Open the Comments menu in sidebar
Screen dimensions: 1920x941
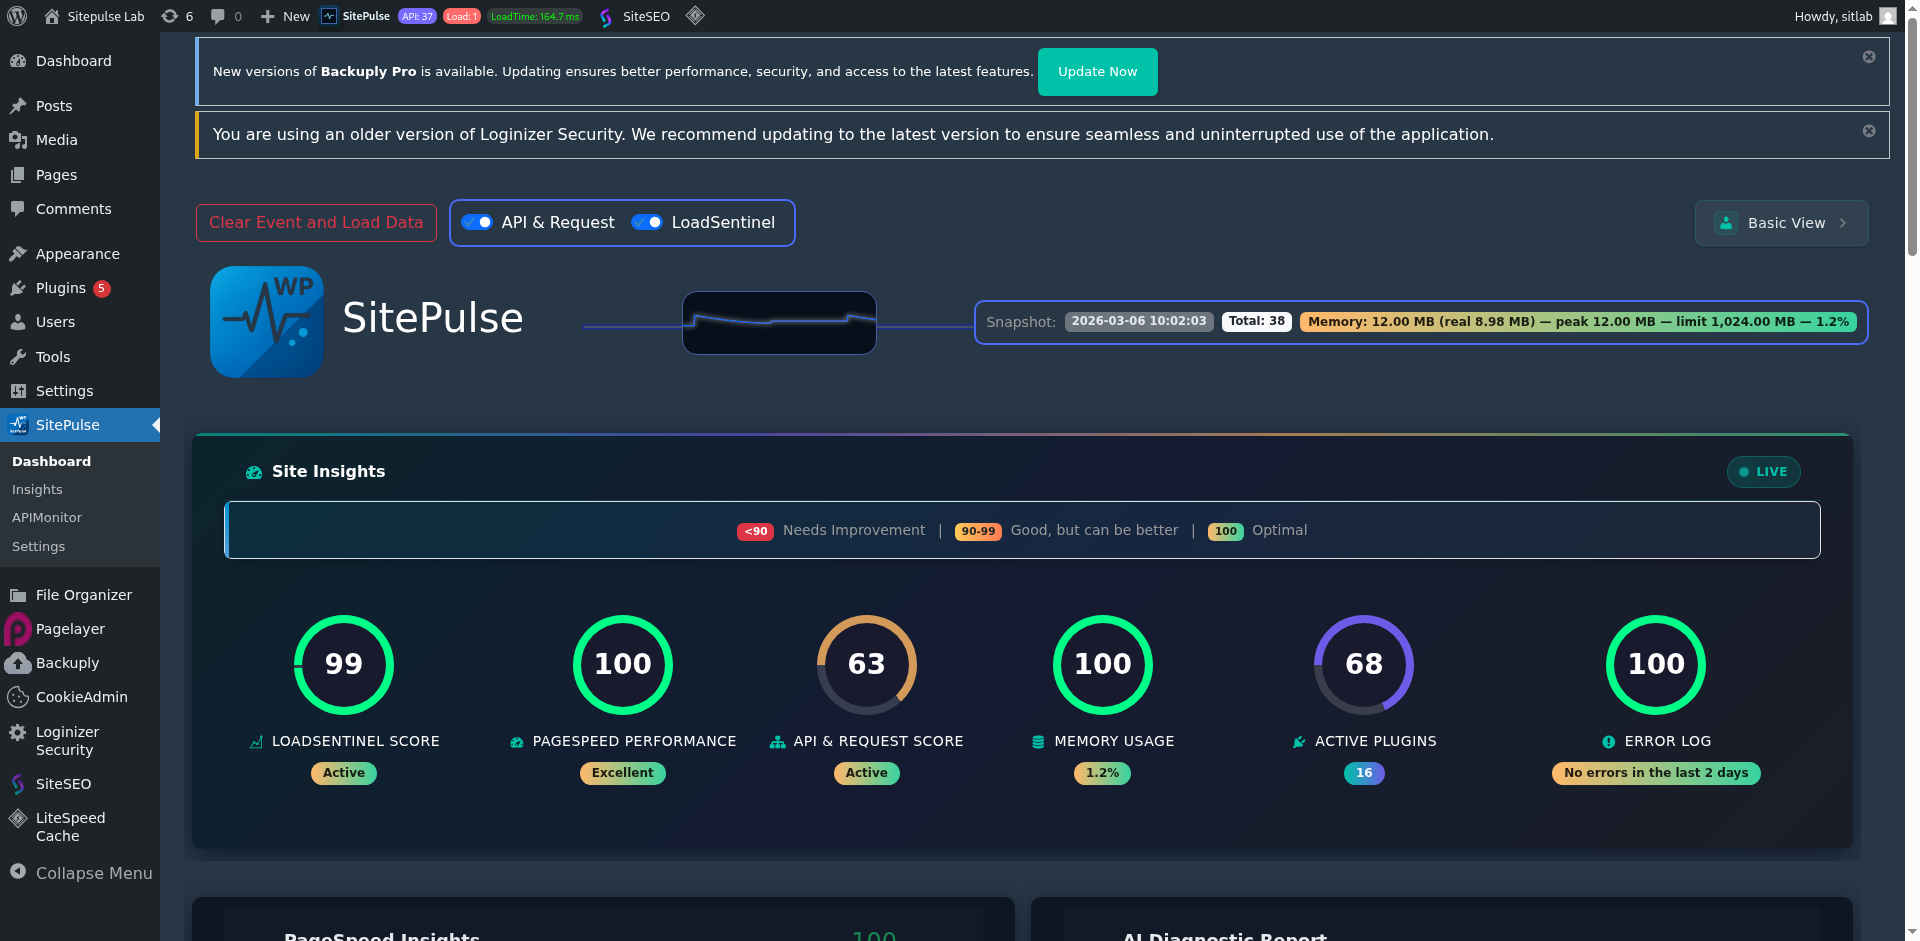pyautogui.click(x=80, y=209)
